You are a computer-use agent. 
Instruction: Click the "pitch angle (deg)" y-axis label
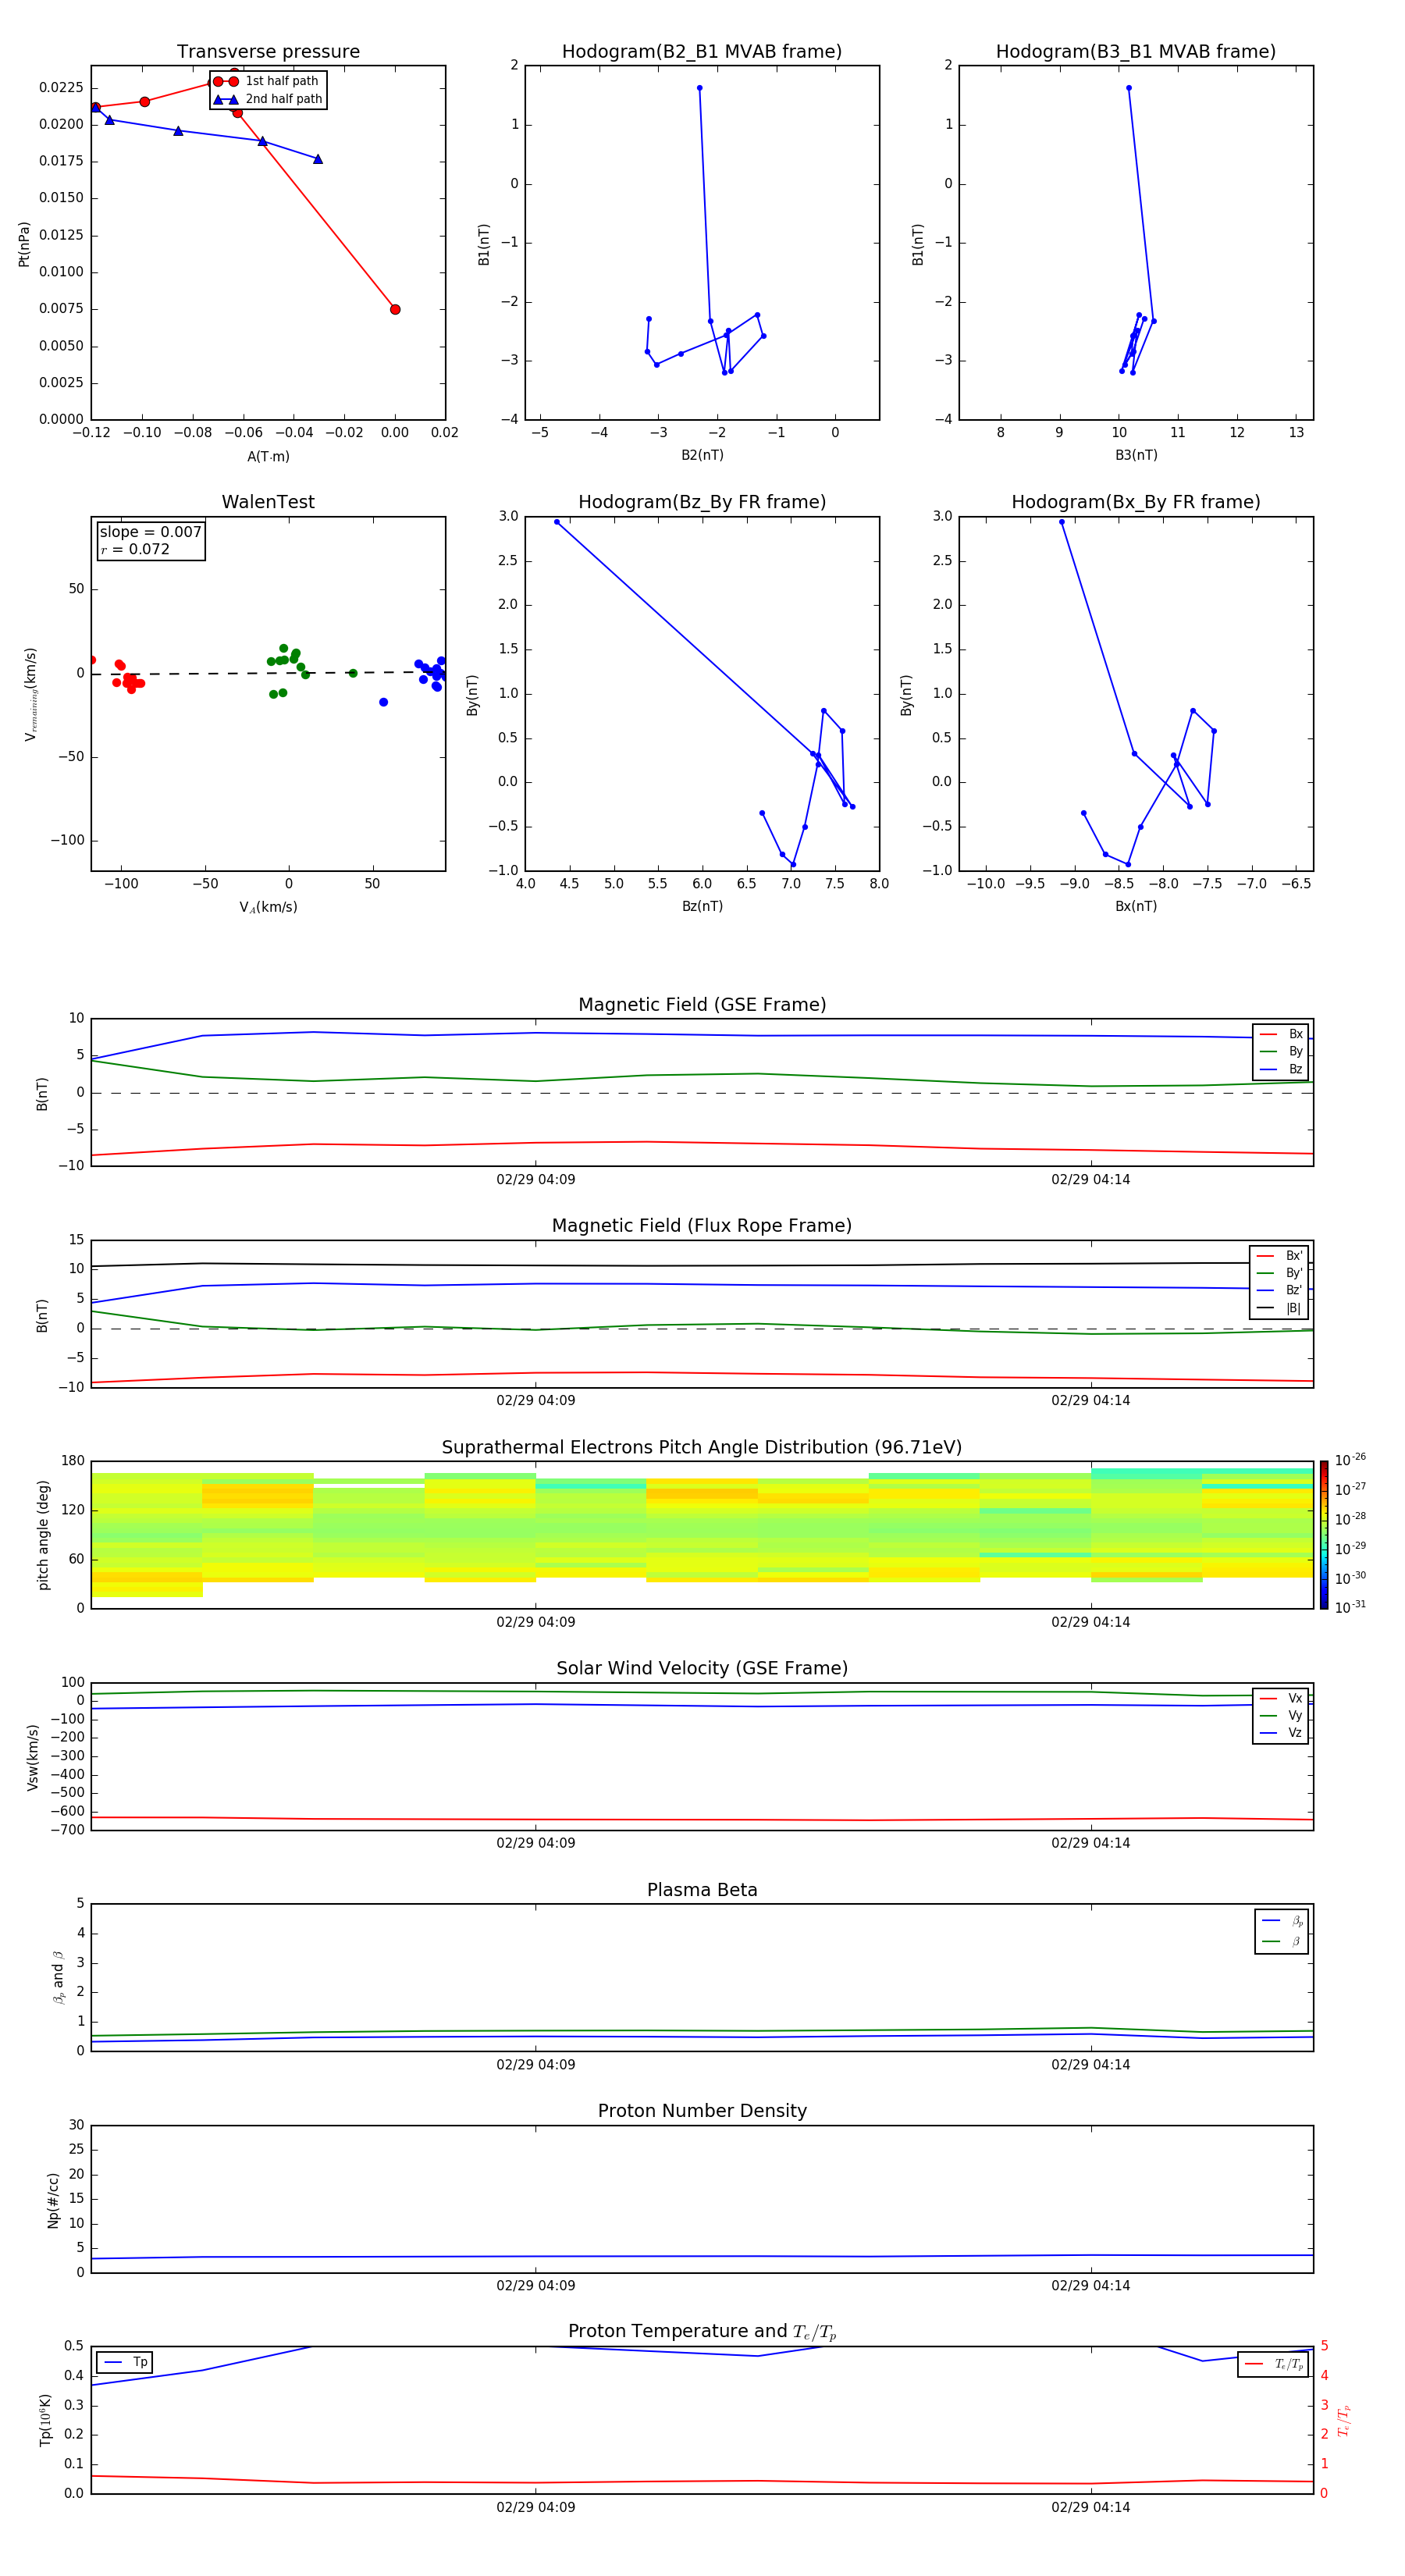(43, 1535)
